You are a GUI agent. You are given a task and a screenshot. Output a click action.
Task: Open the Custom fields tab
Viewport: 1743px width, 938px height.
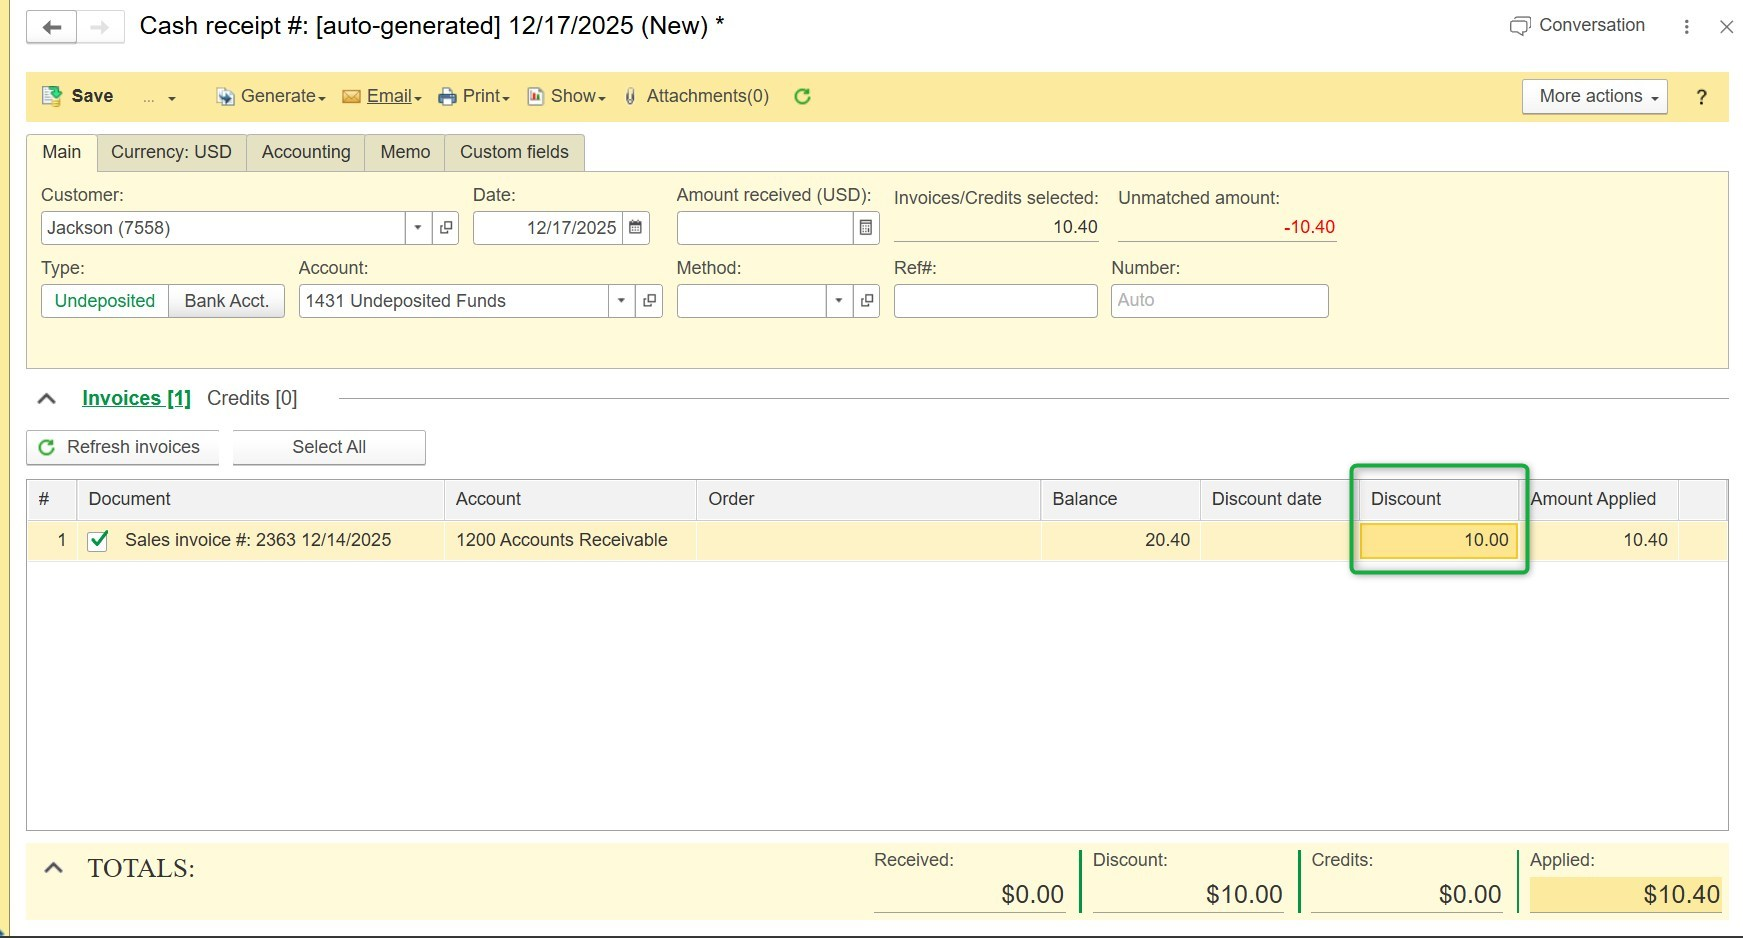coord(514,152)
